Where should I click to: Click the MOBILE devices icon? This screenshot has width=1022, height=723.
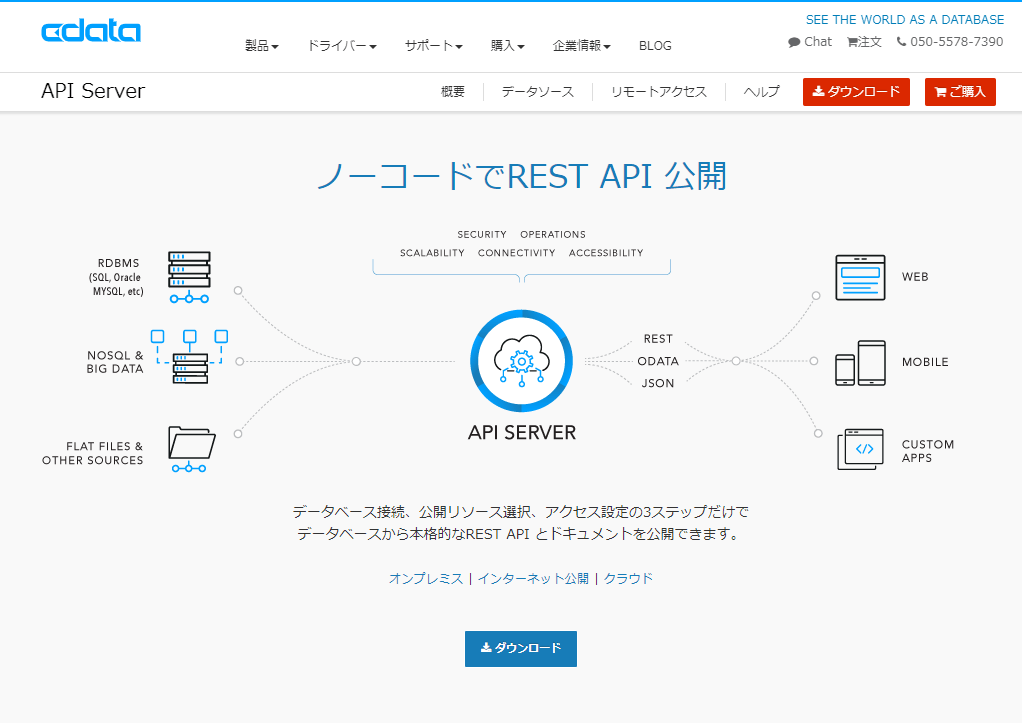coord(860,362)
